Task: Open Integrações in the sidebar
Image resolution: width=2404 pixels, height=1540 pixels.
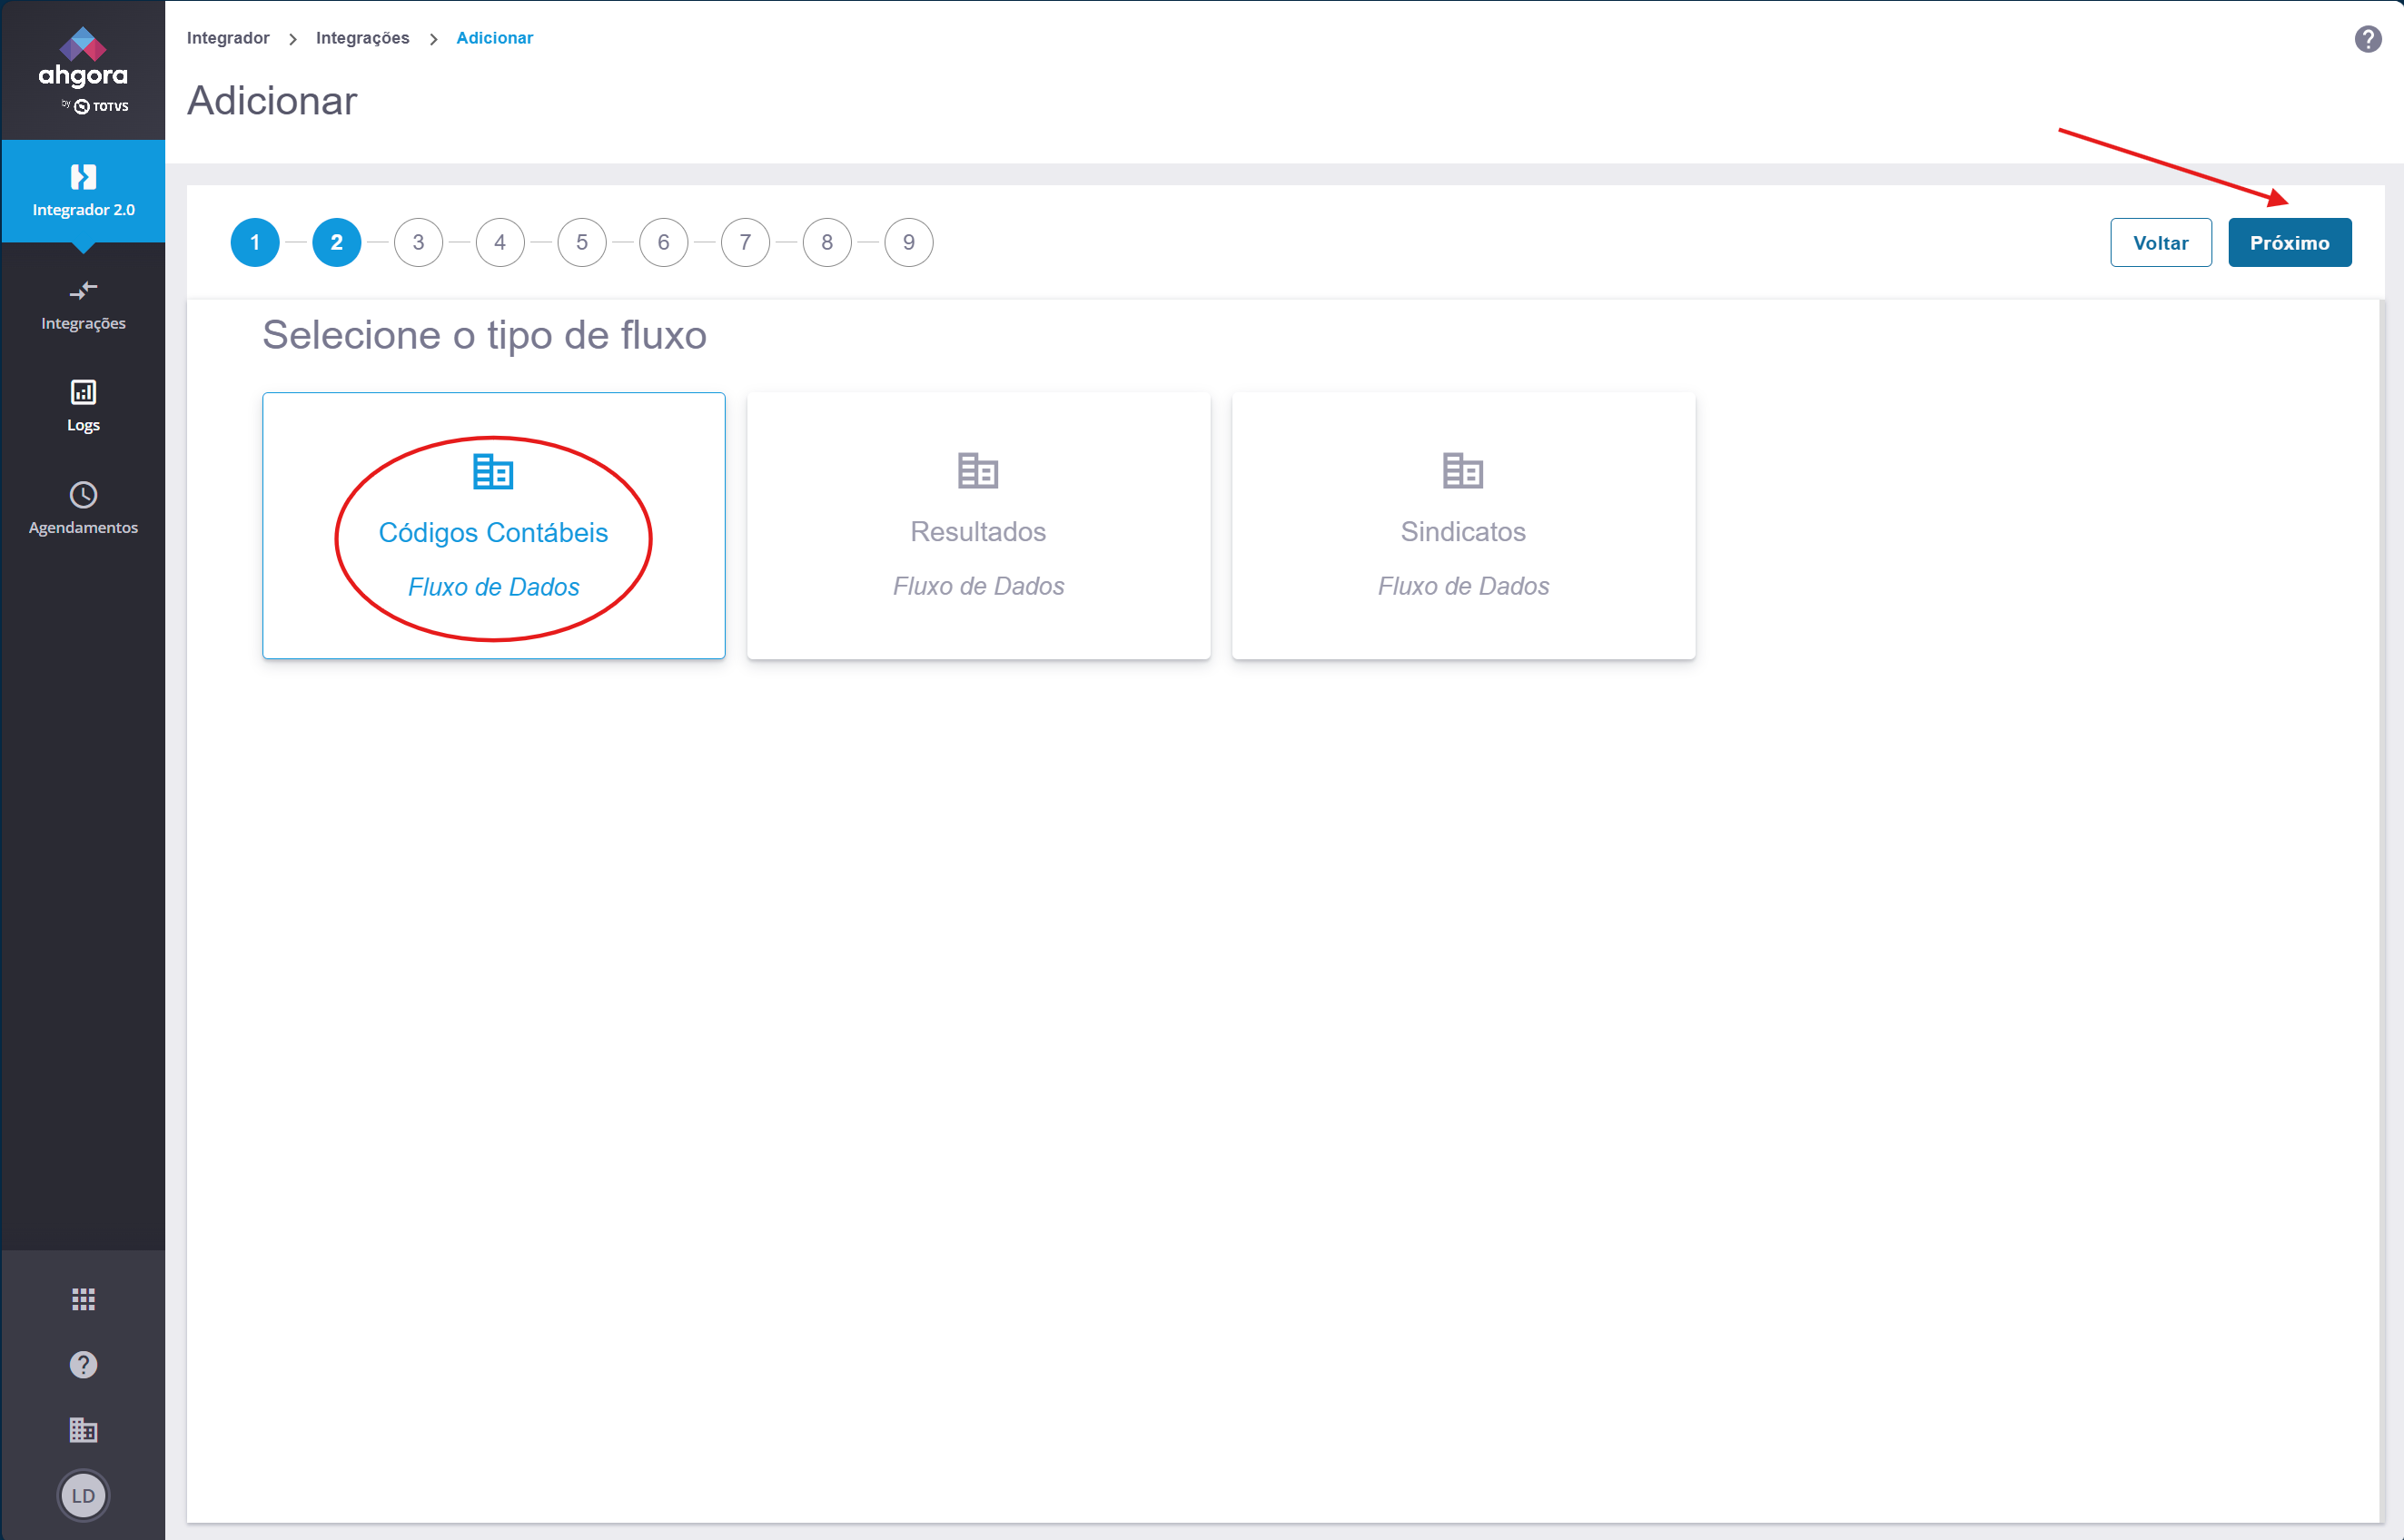Action: tap(83, 305)
